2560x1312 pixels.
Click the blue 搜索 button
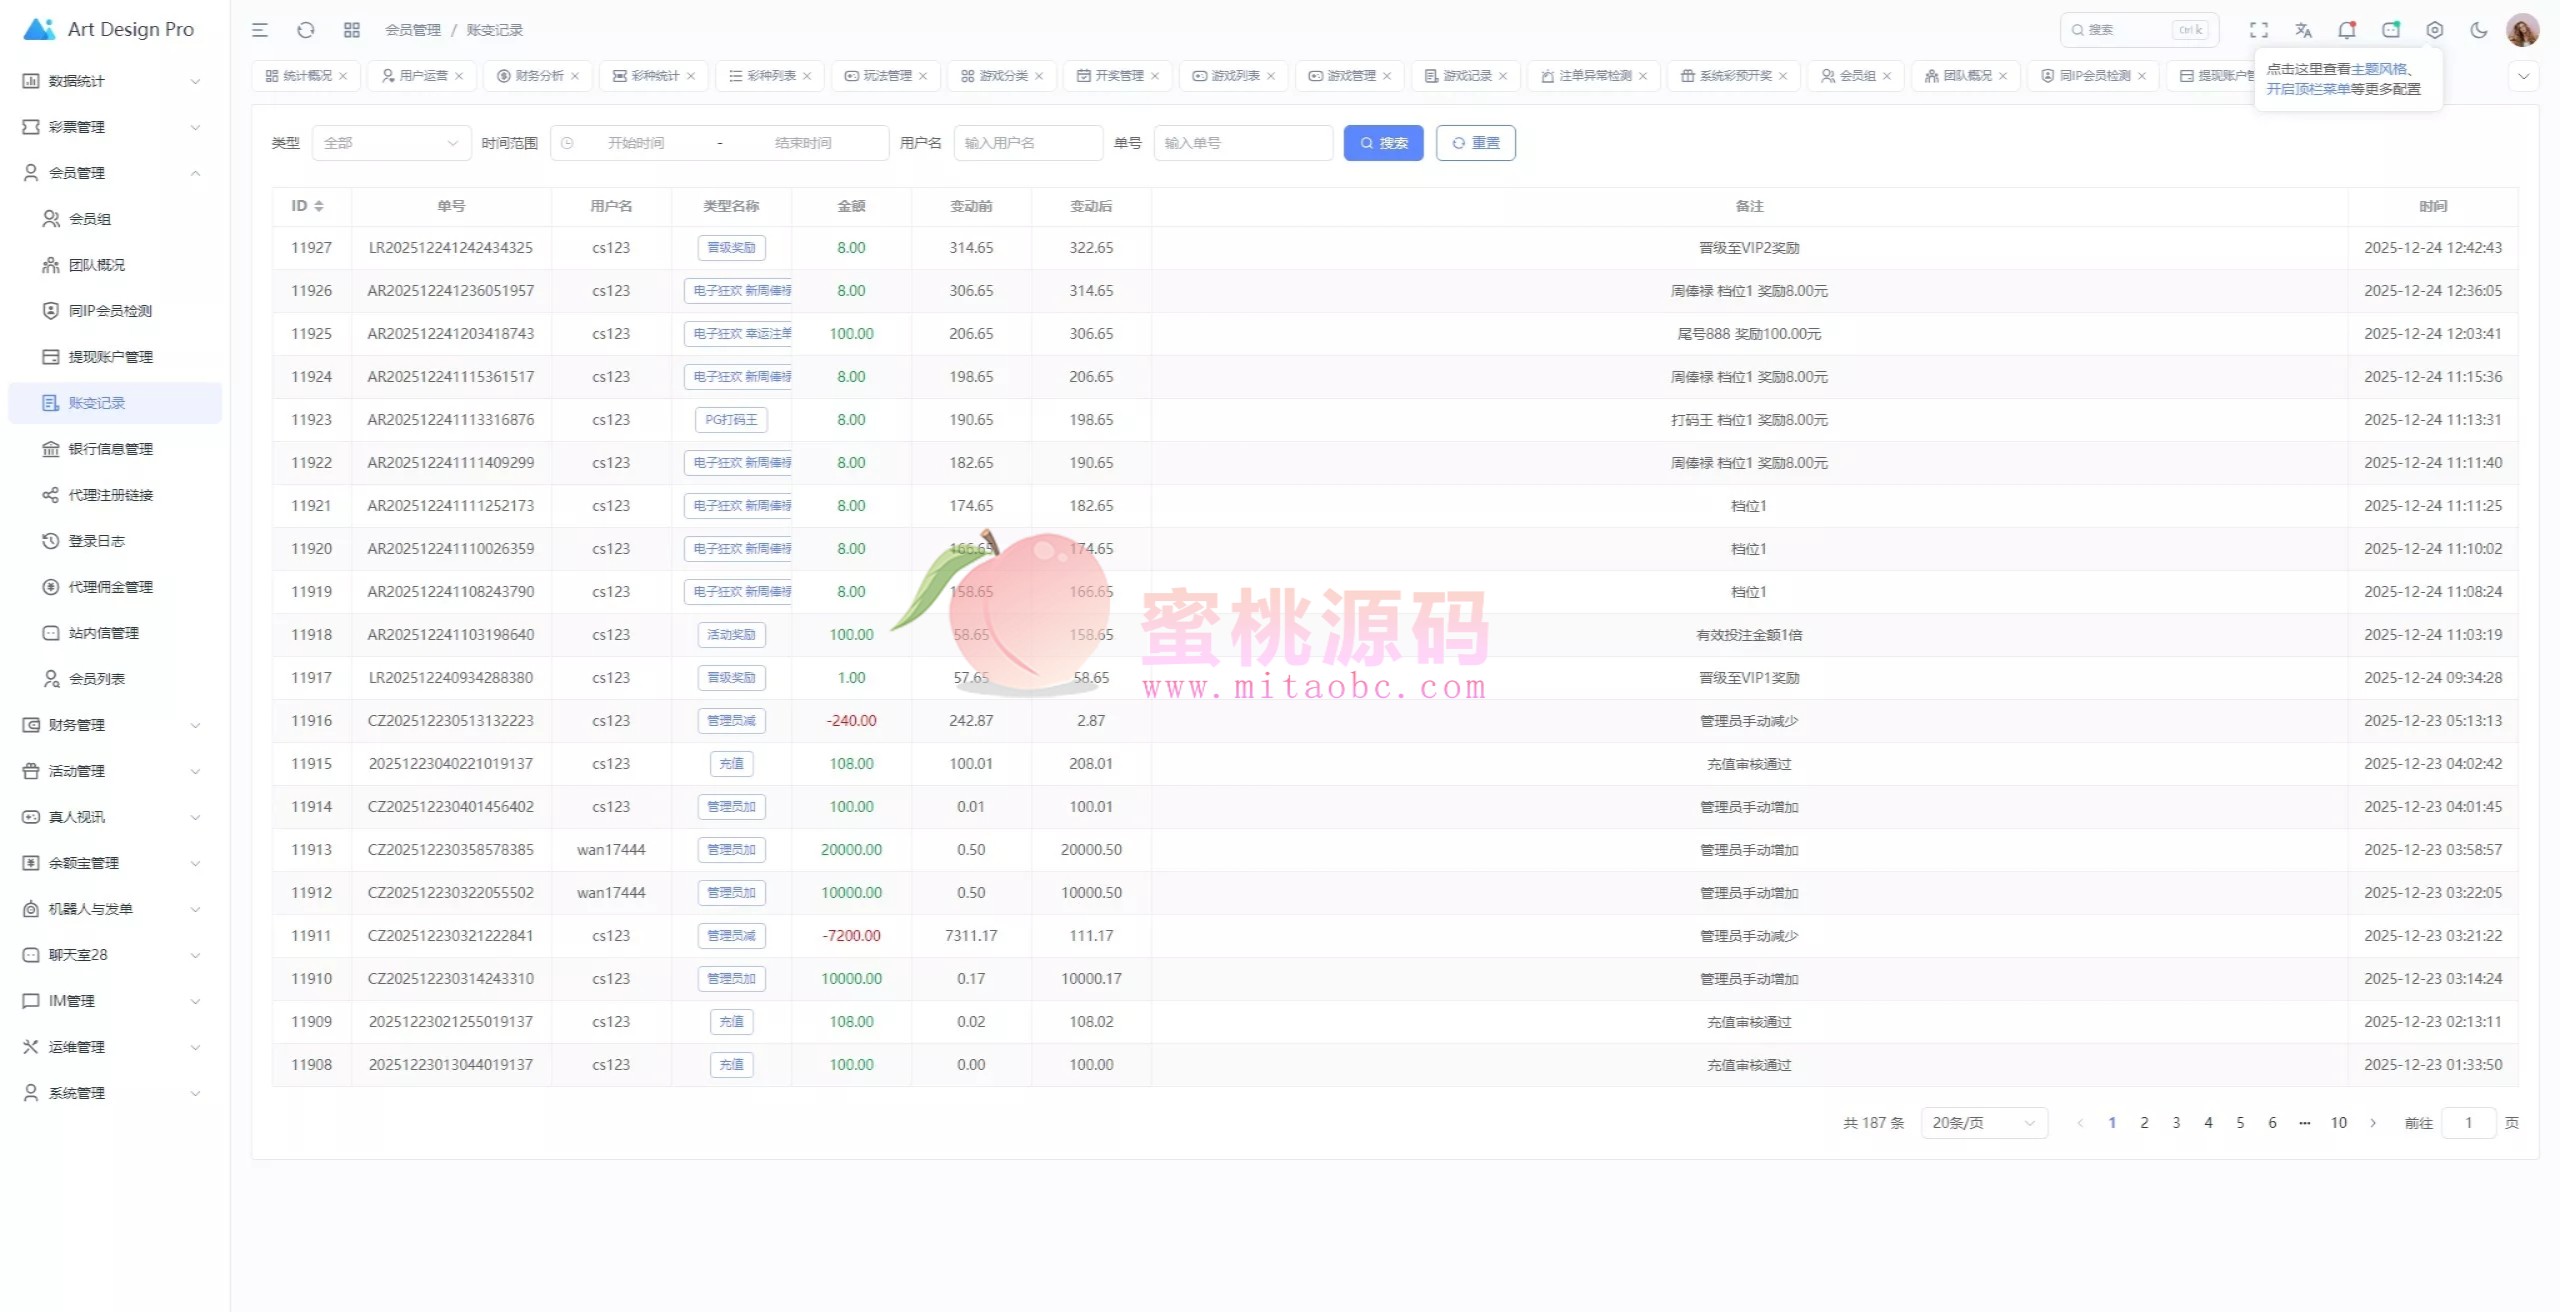pyautogui.click(x=1383, y=143)
